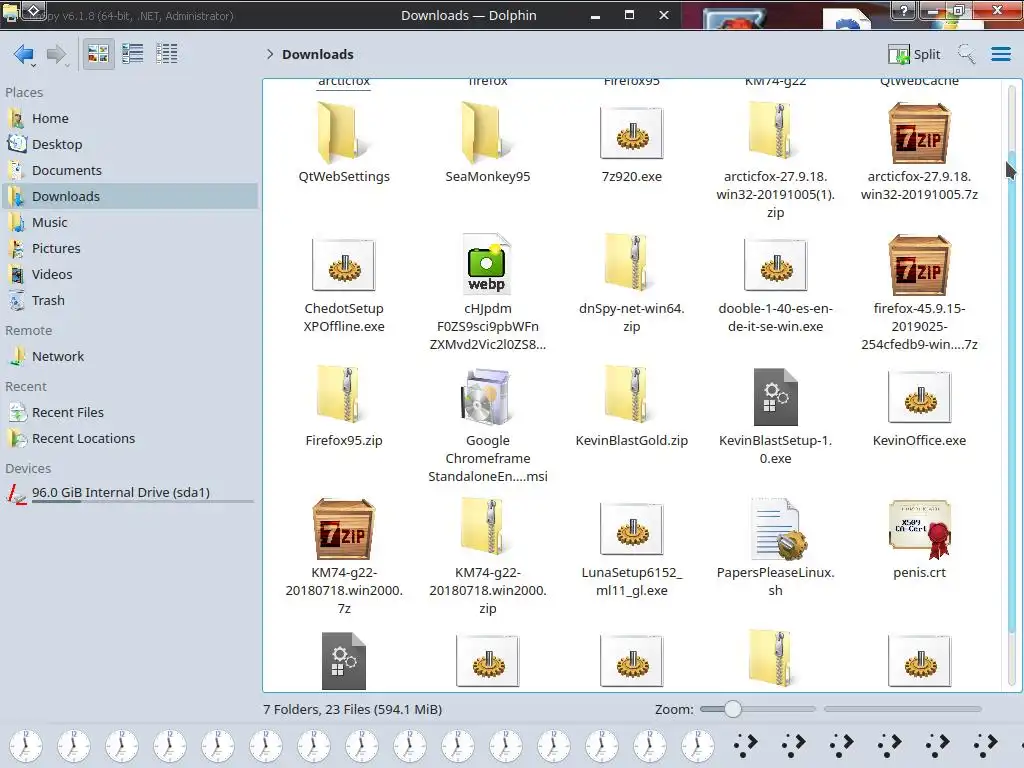1024x768 pixels.
Task: Click the 7z920.exe file name label
Action: [x=632, y=176]
